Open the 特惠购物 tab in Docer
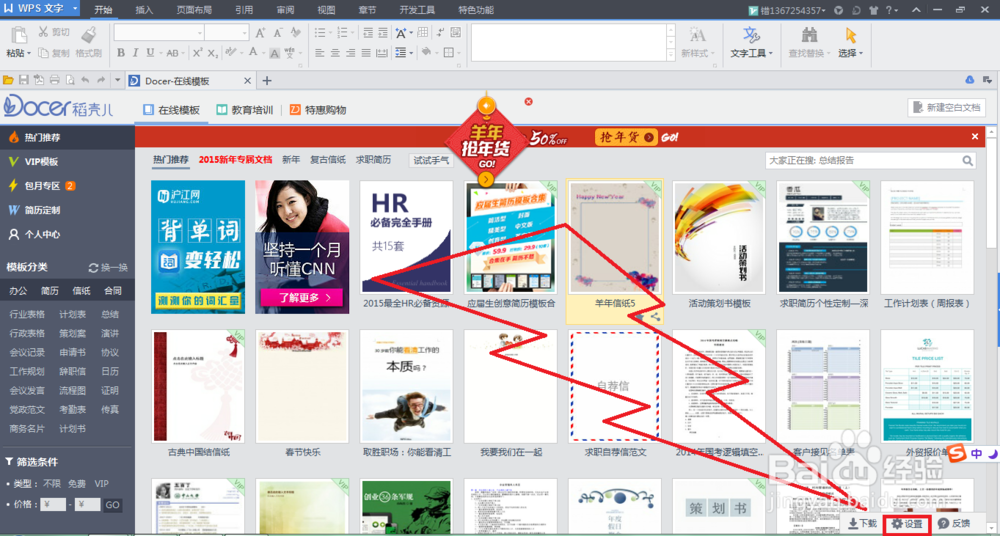This screenshot has width=1000, height=536. point(318,110)
